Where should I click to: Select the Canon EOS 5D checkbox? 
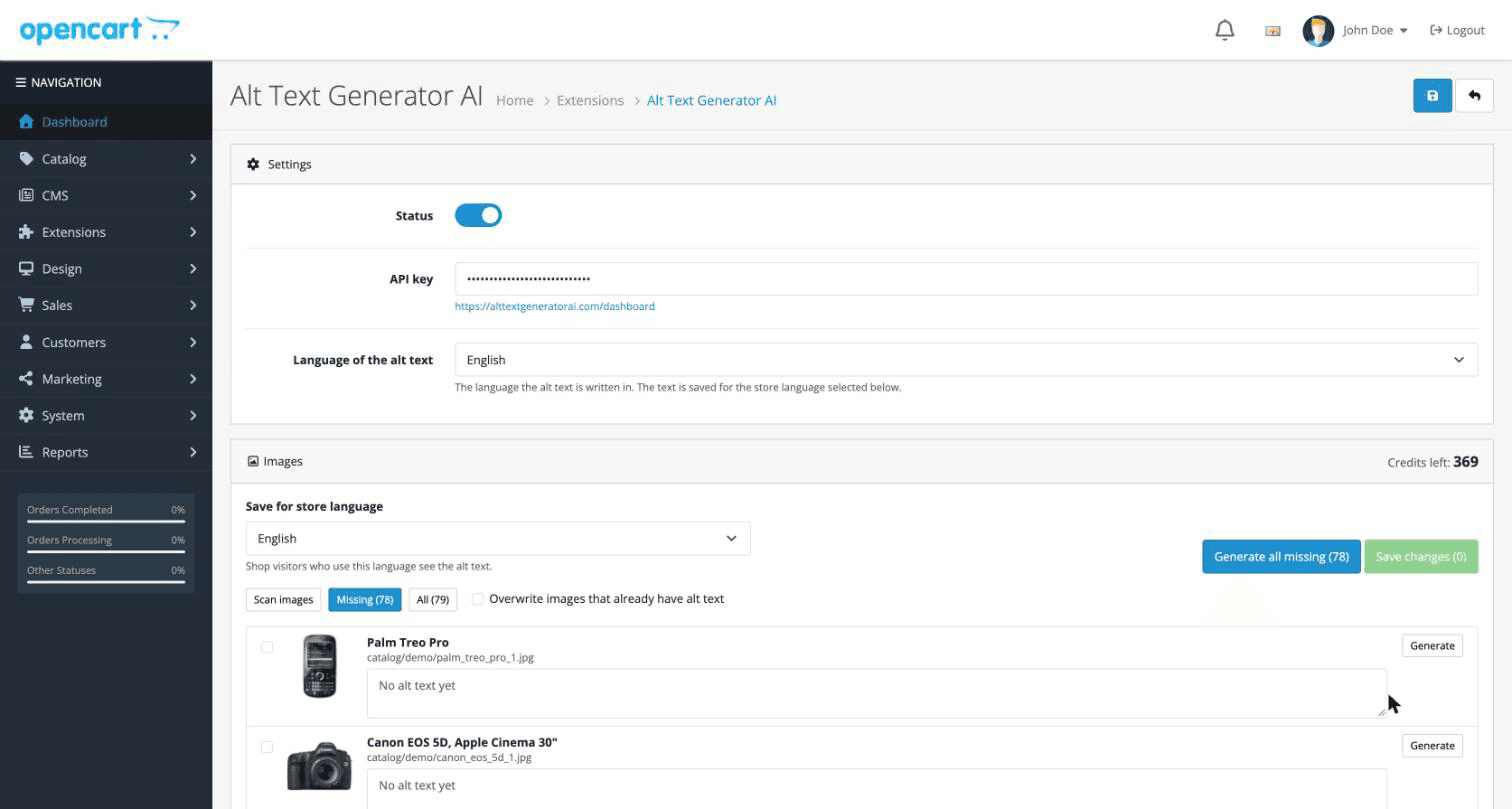click(267, 747)
